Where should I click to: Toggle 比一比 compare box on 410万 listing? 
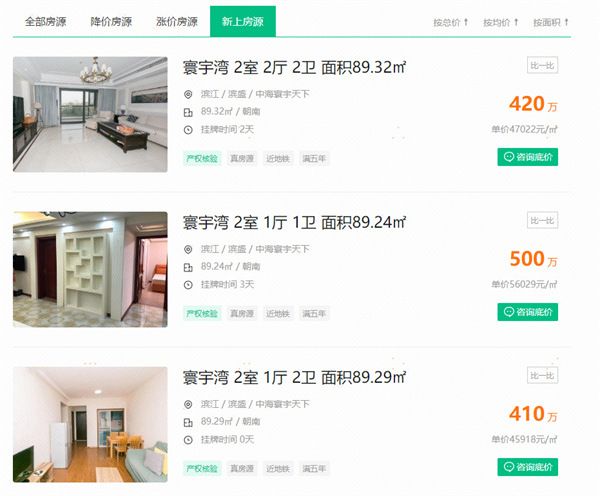542,375
